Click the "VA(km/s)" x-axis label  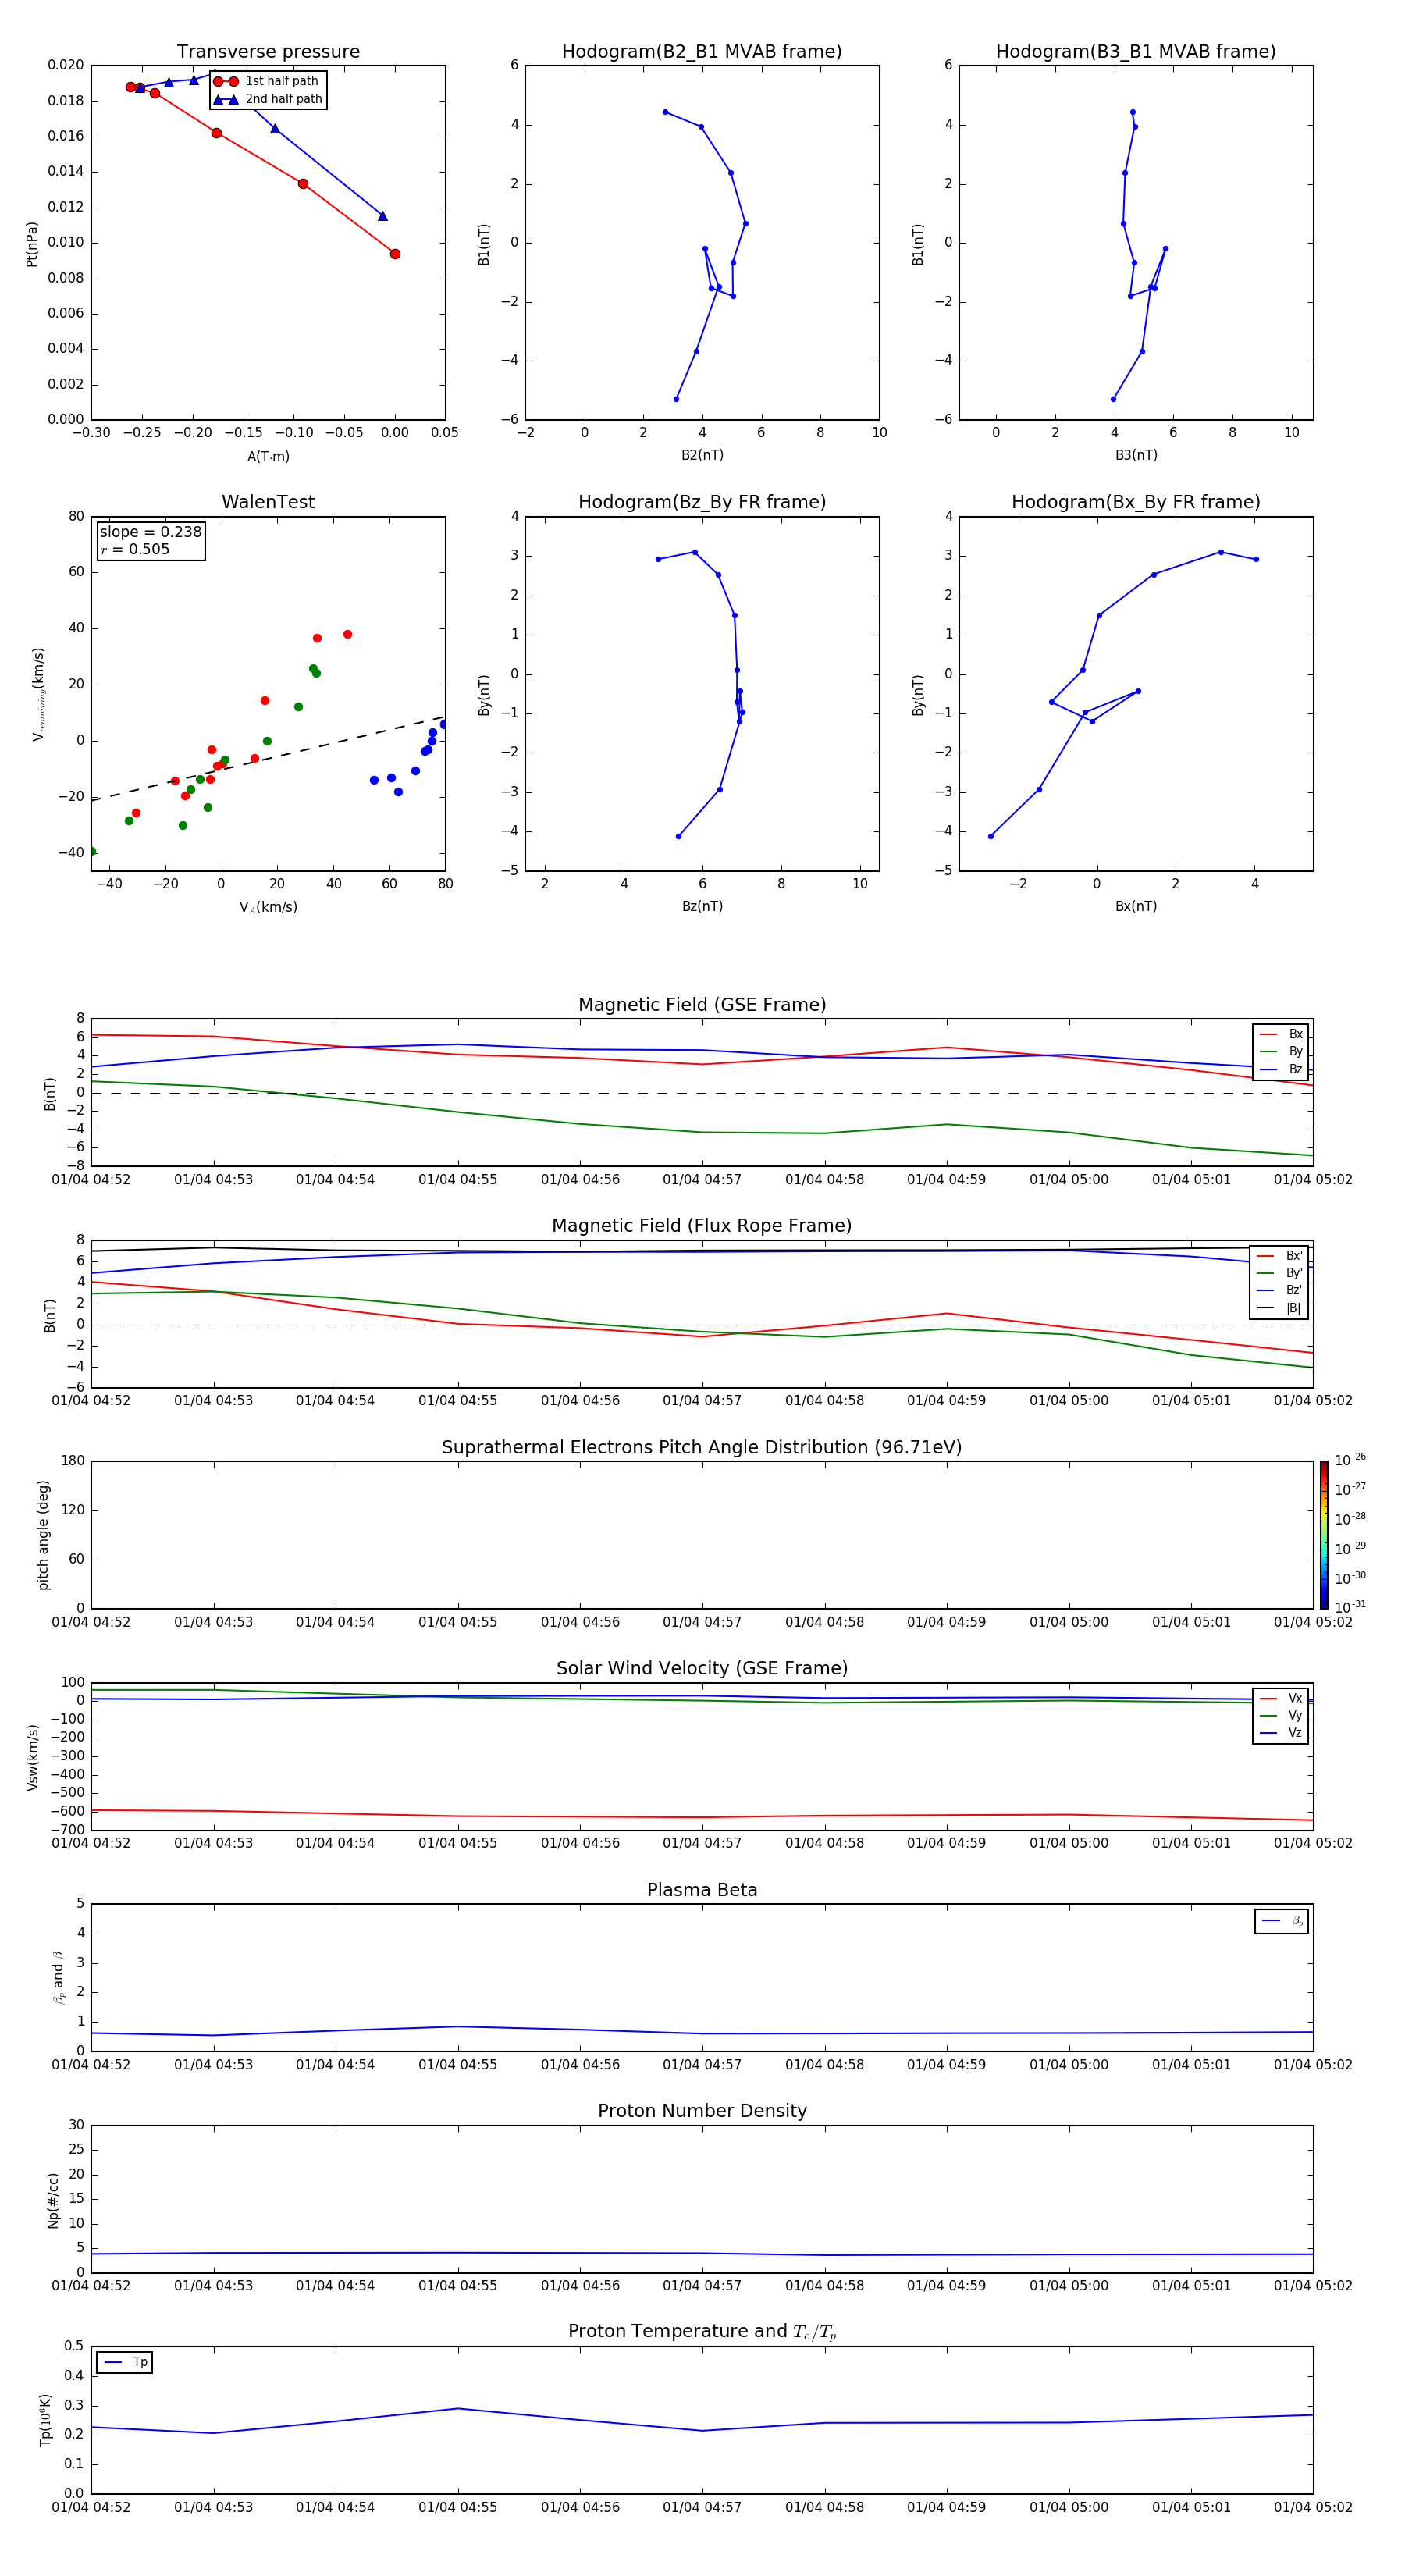[268, 907]
